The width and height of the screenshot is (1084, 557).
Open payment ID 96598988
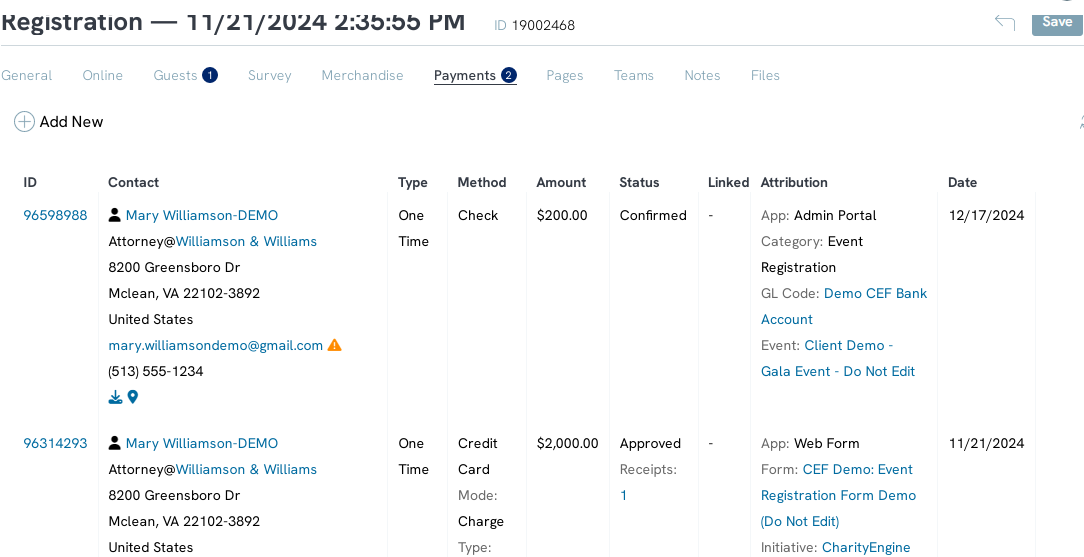point(55,215)
